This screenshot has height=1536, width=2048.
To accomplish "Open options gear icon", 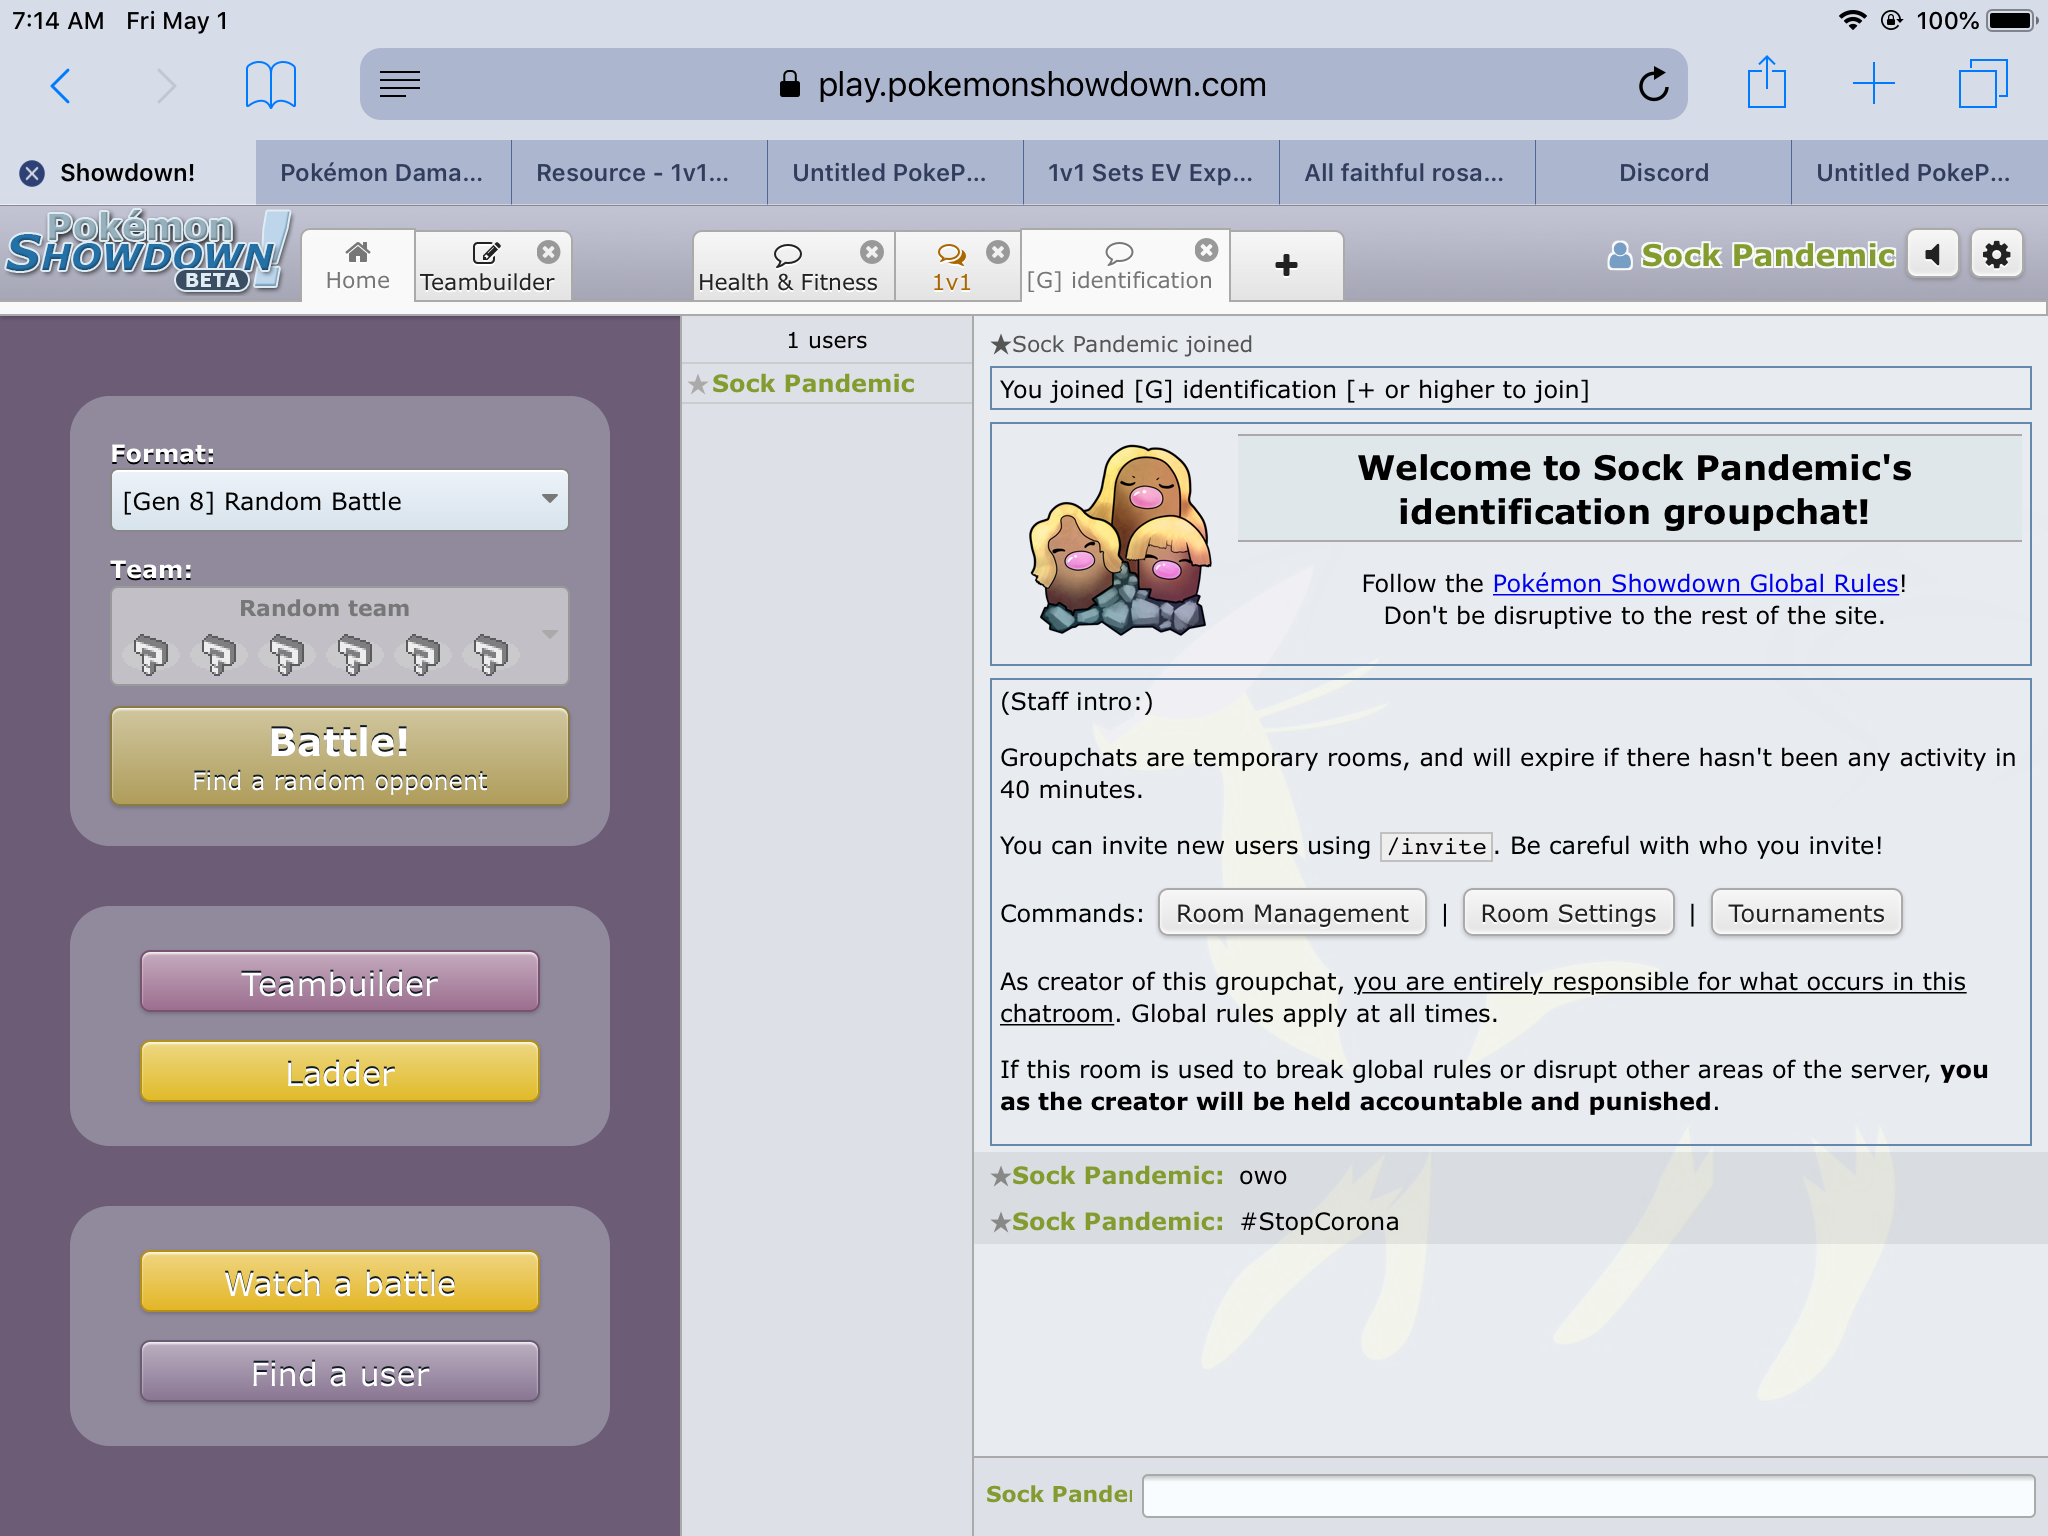I will pyautogui.click(x=1997, y=255).
